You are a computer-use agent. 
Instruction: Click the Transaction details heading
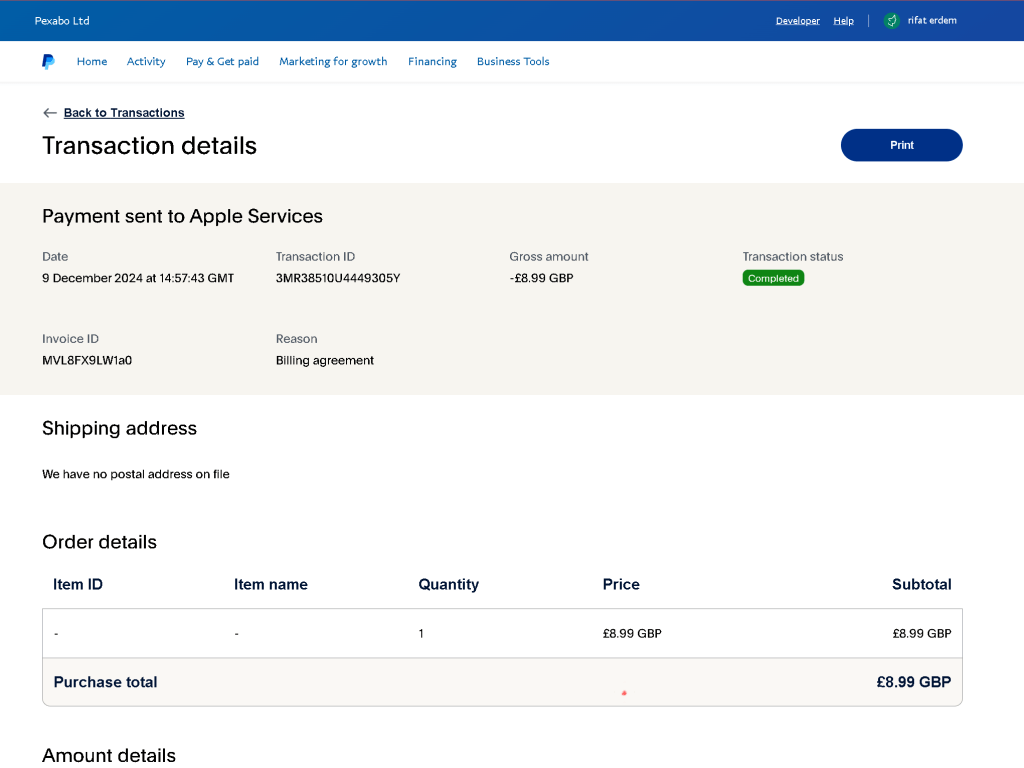pos(150,146)
